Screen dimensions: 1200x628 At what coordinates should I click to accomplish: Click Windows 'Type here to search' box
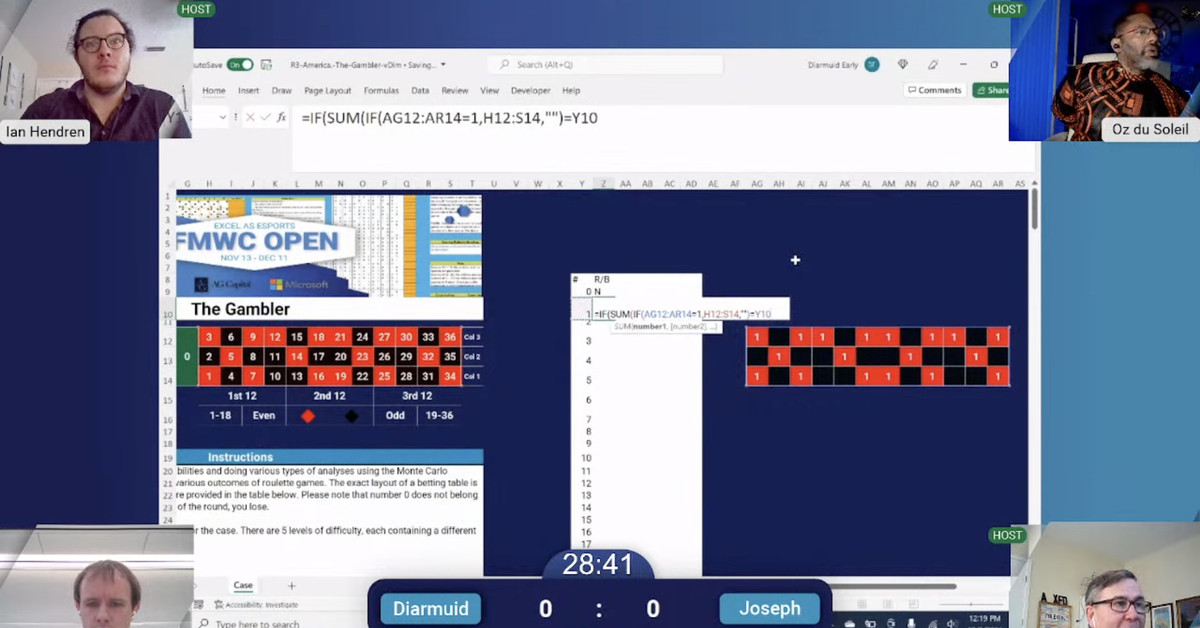[250, 623]
